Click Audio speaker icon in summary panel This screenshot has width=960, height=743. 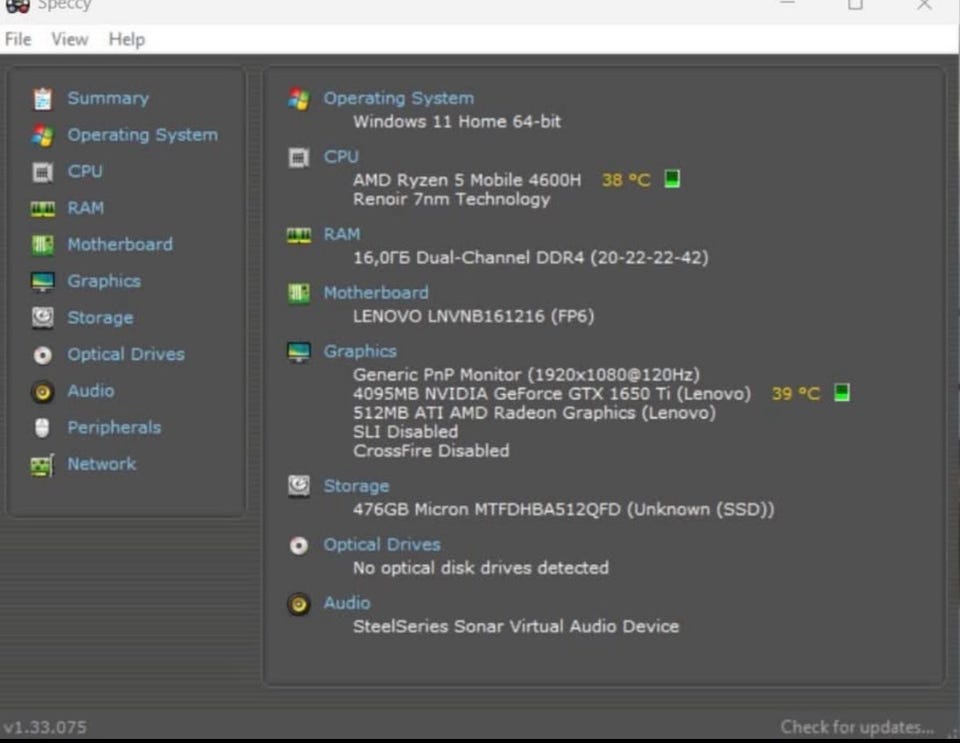pos(299,605)
